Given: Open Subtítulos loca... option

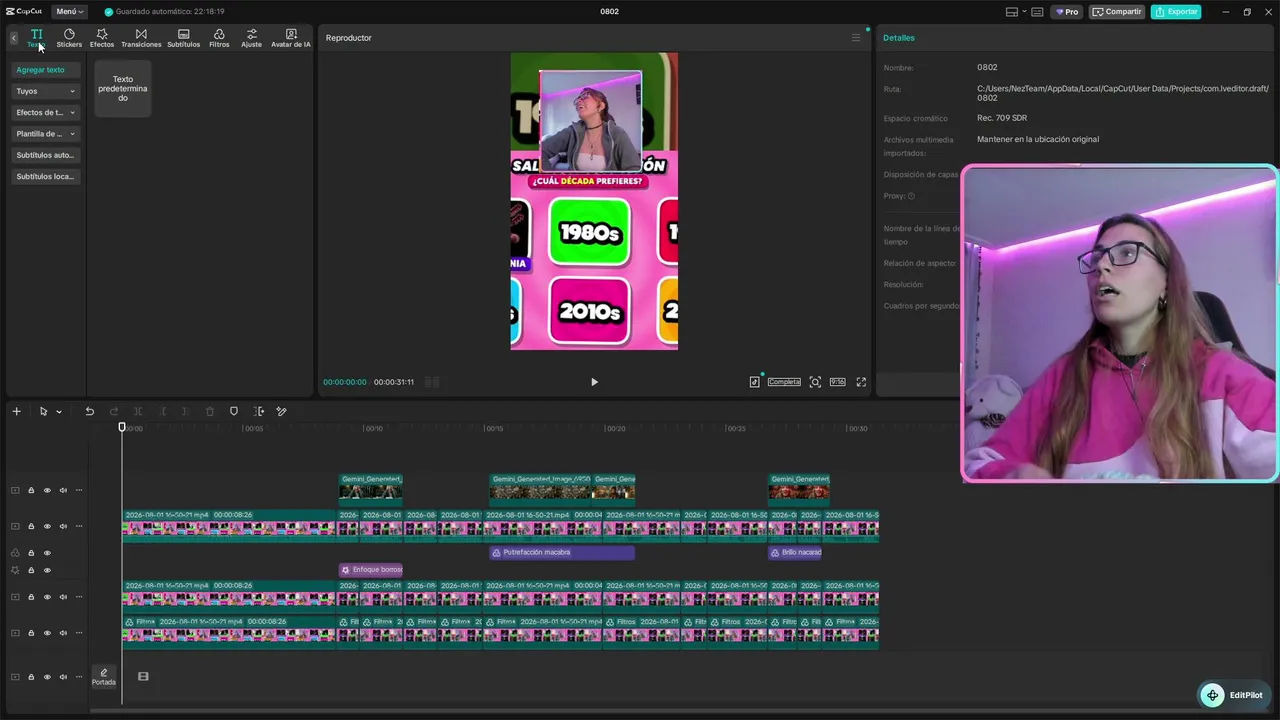Looking at the screenshot, I should click(x=46, y=176).
